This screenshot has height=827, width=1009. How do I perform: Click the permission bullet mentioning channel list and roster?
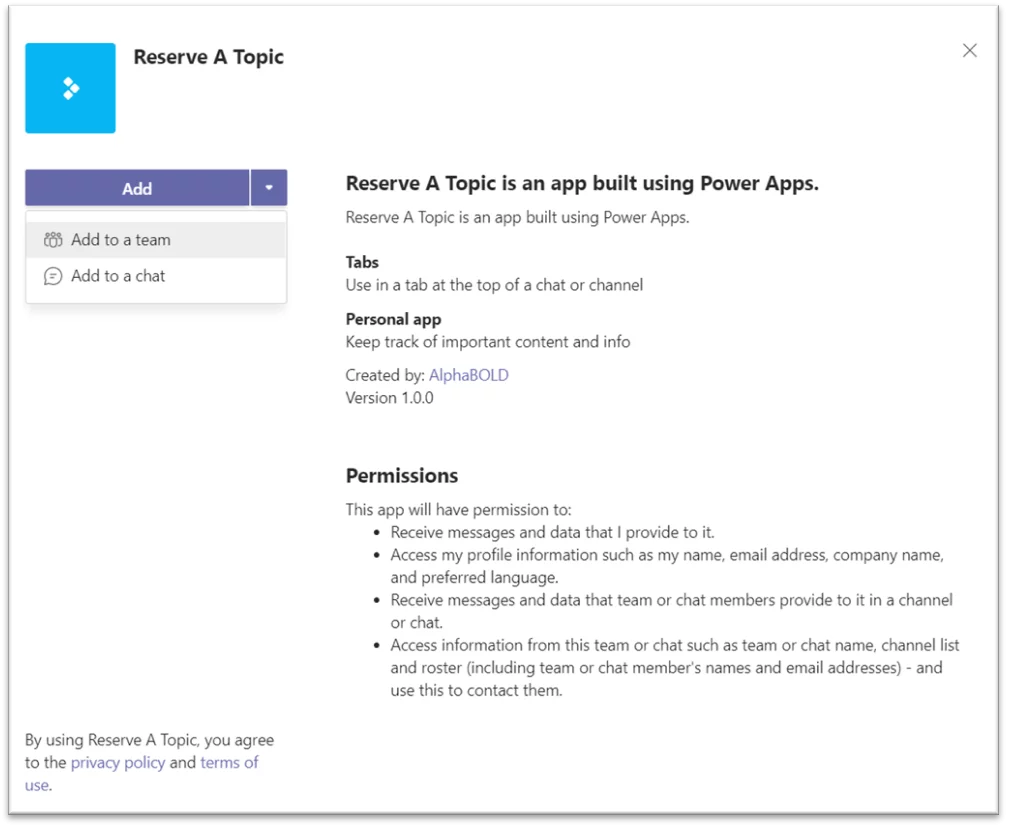[674, 667]
